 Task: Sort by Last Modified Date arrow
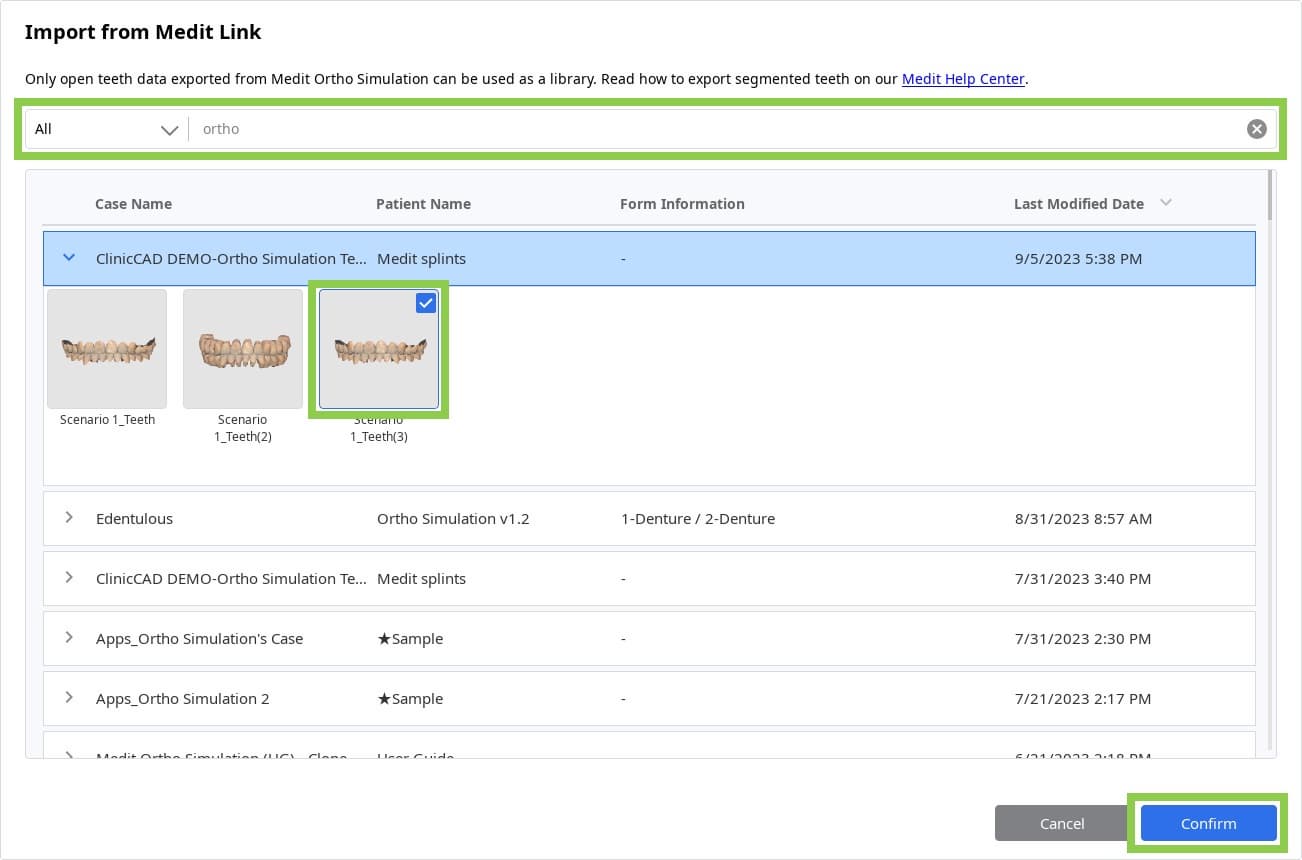[x=1165, y=203]
